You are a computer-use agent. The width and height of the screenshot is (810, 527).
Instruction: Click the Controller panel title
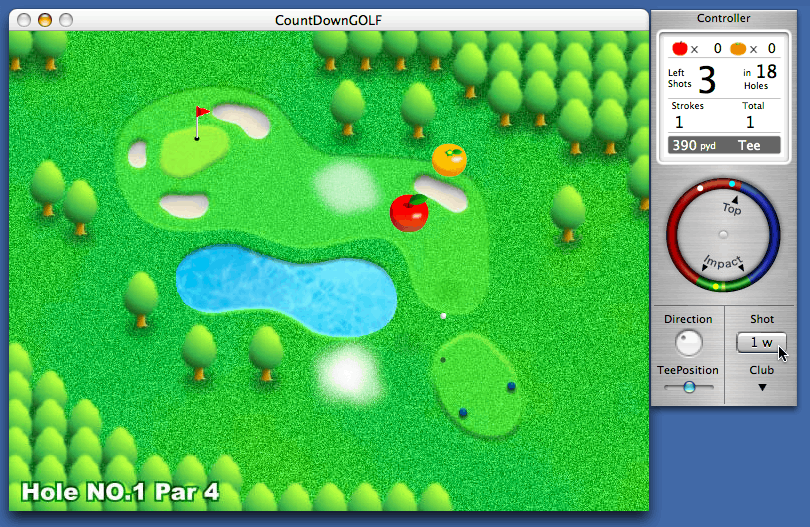[x=723, y=18]
